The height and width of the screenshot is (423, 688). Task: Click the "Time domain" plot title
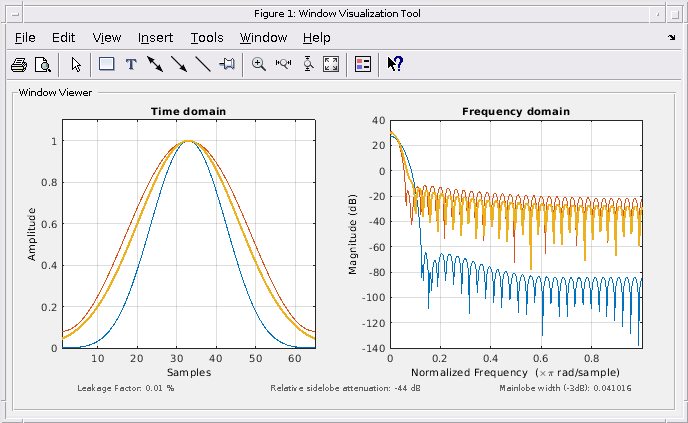pyautogui.click(x=188, y=111)
